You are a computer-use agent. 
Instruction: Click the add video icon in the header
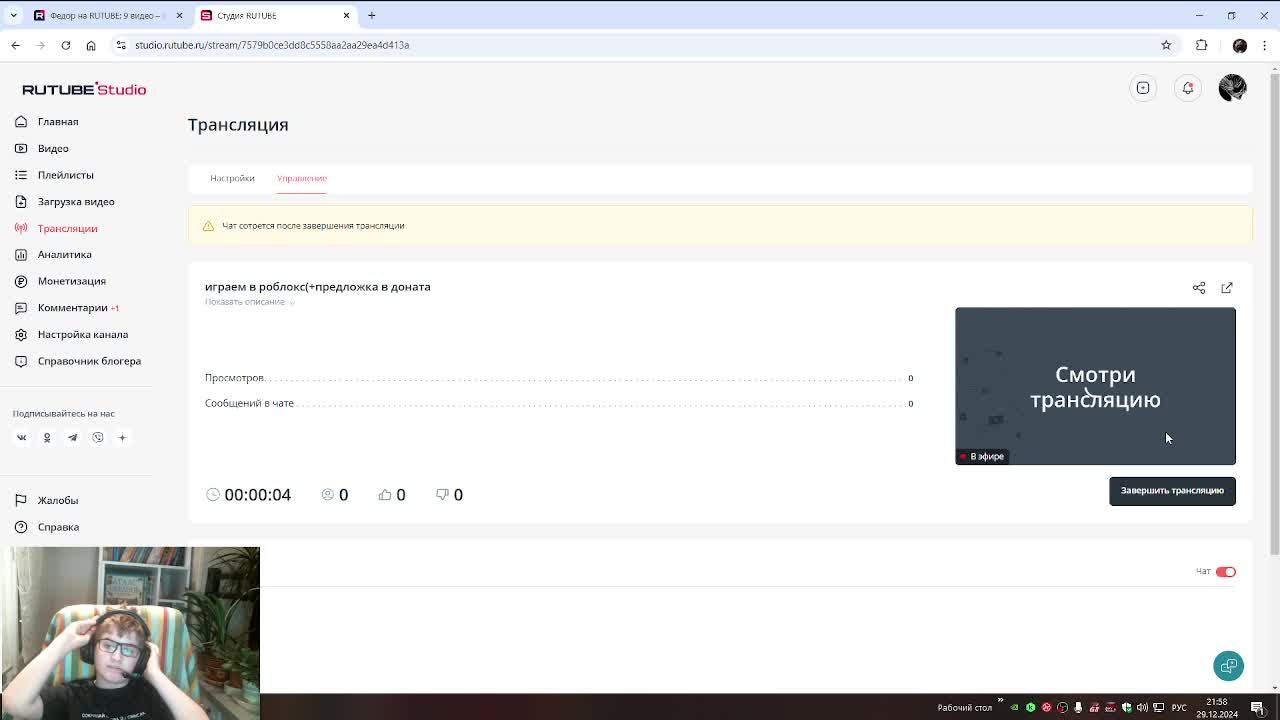pyautogui.click(x=1143, y=88)
